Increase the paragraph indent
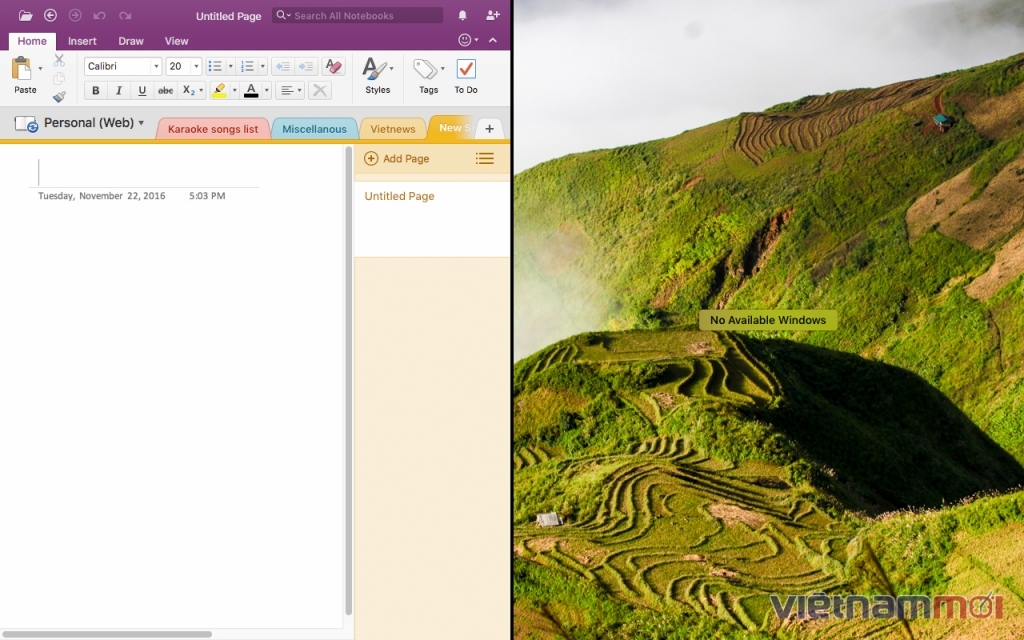Viewport: 1024px width, 640px height. tap(306, 66)
